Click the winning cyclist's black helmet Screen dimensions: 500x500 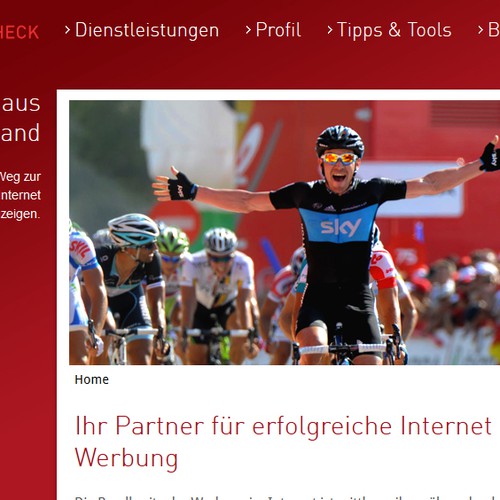point(340,139)
